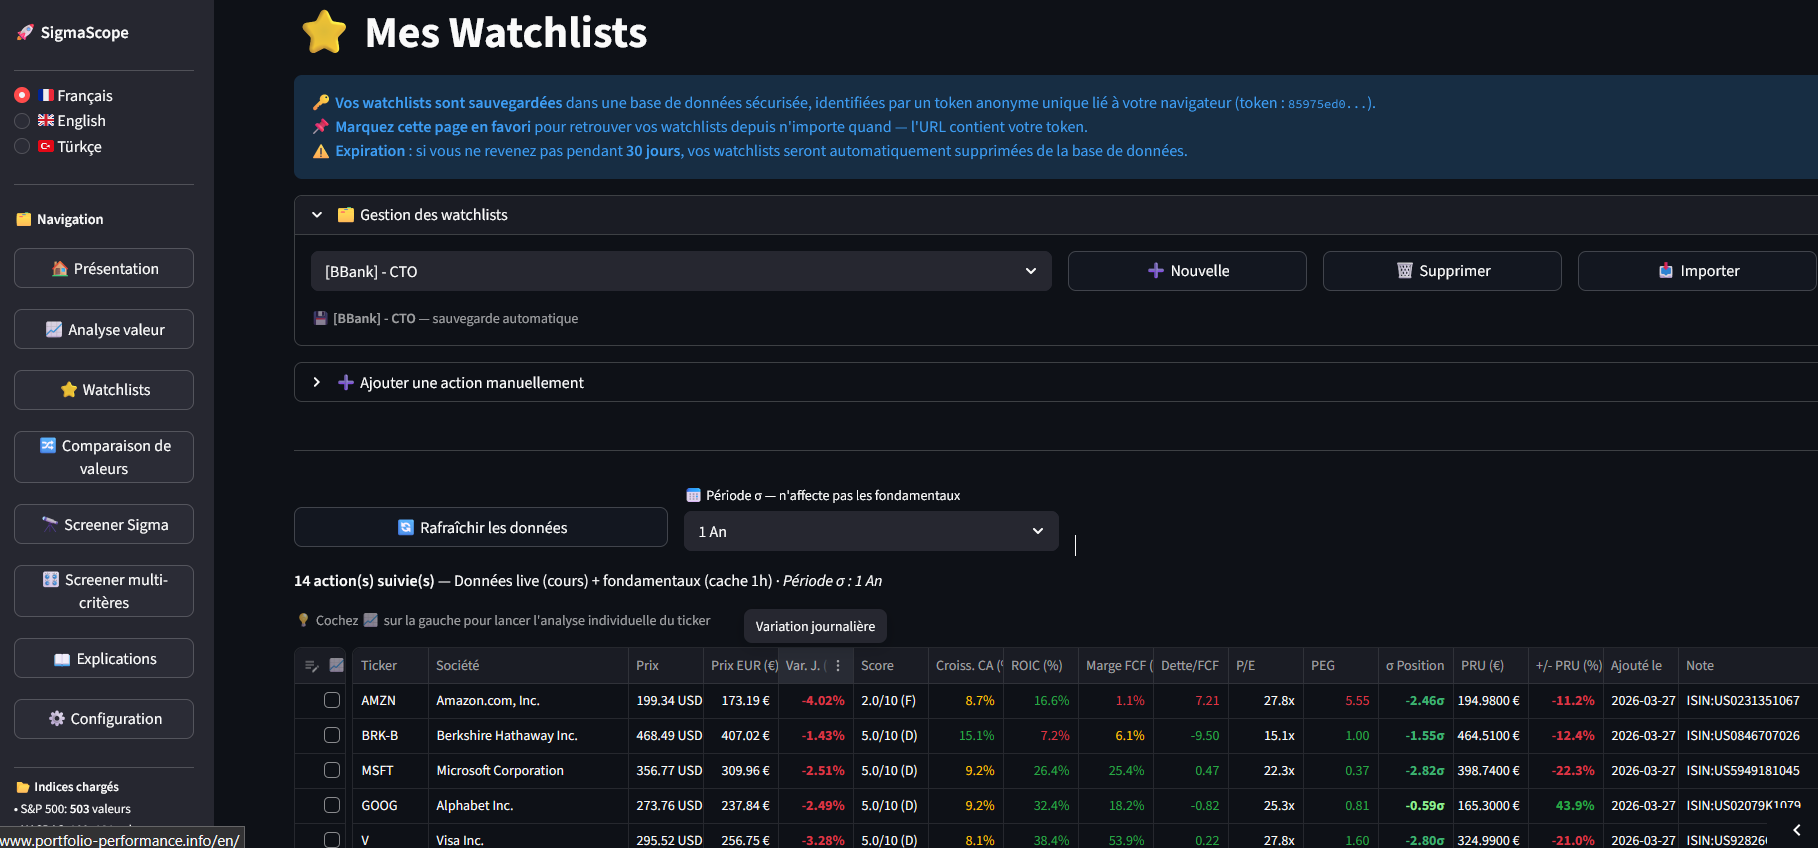The height and width of the screenshot is (848, 1818).
Task: Open the [BBank] - CTO watchlist dropdown
Action: click(x=680, y=271)
